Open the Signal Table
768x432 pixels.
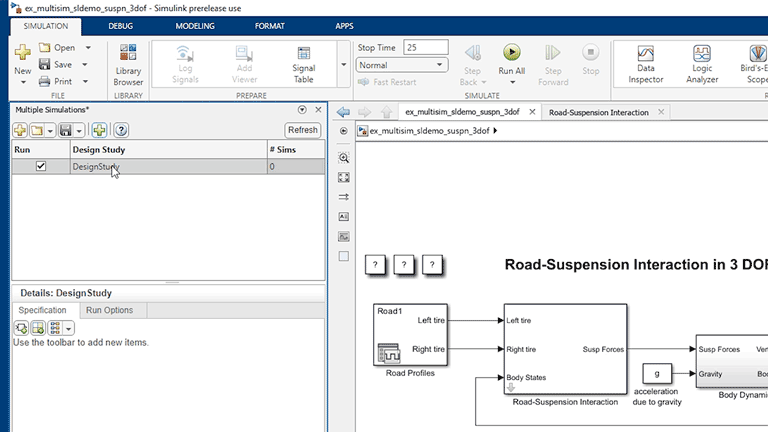point(303,65)
